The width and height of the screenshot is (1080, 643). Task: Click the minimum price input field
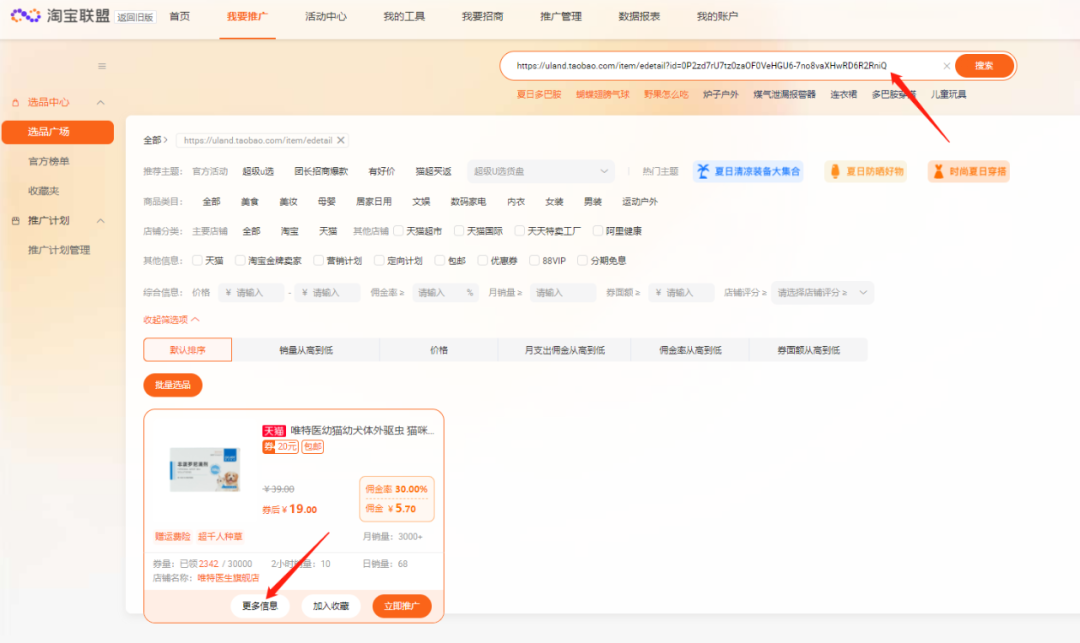coord(251,293)
